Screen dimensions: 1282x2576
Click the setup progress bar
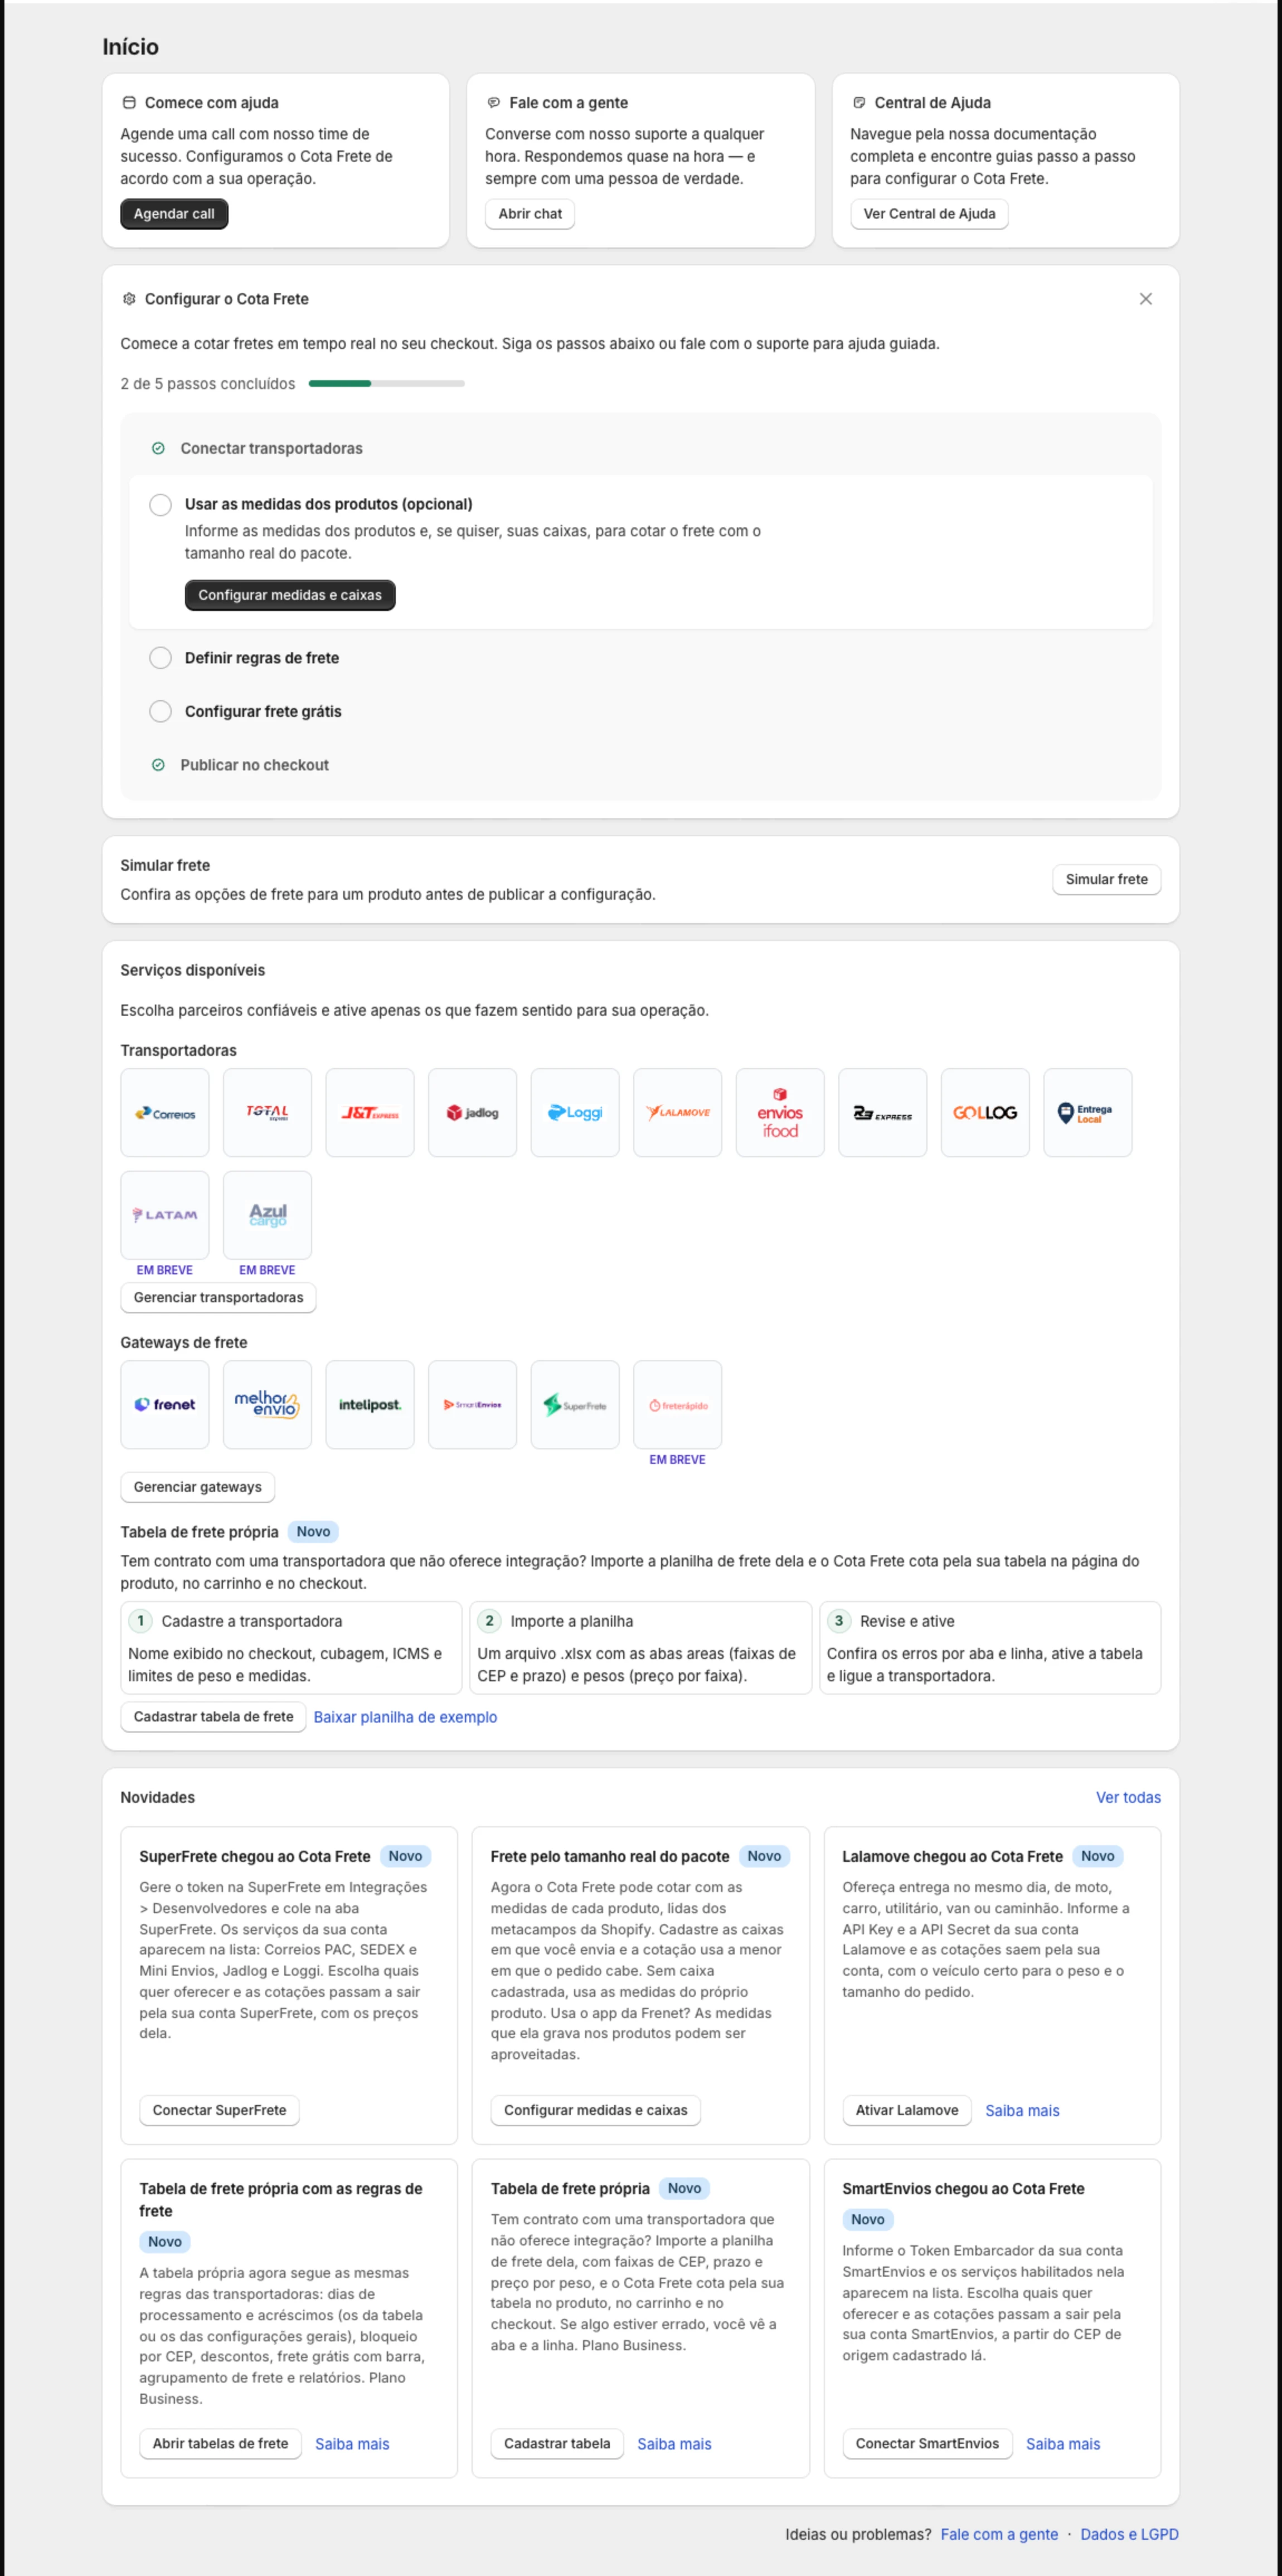point(387,383)
